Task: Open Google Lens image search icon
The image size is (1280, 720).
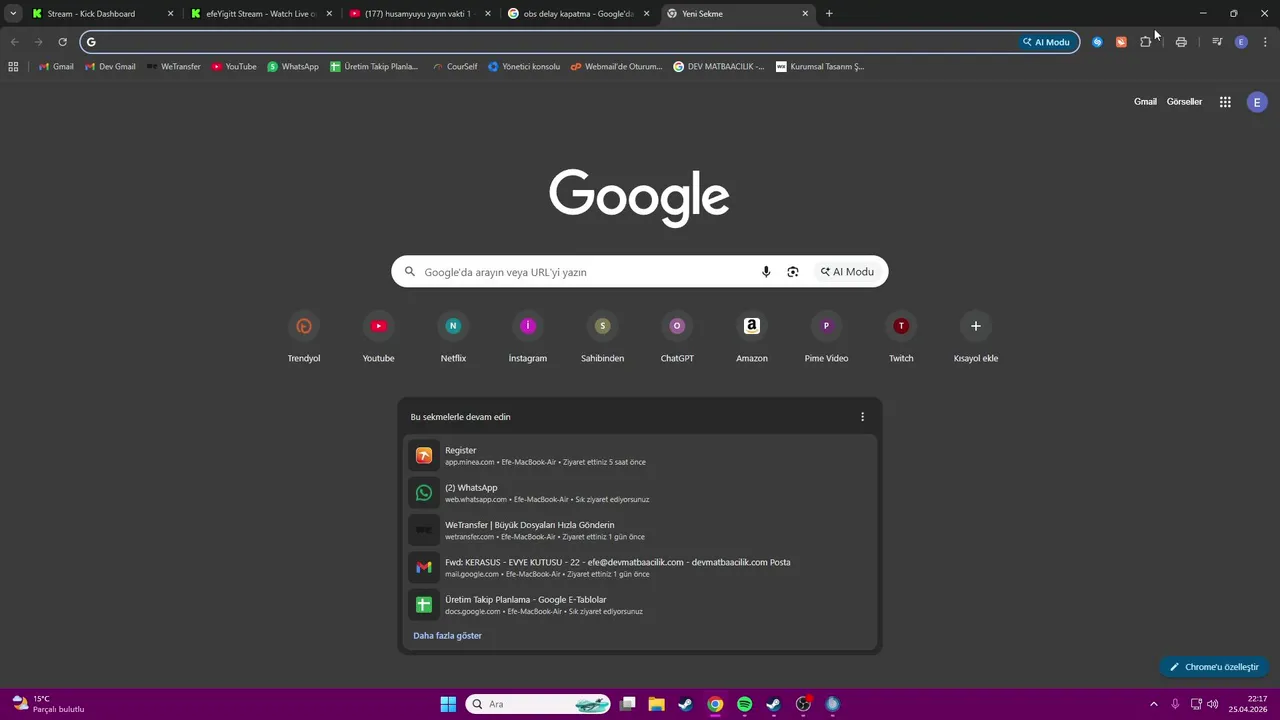Action: click(x=793, y=272)
